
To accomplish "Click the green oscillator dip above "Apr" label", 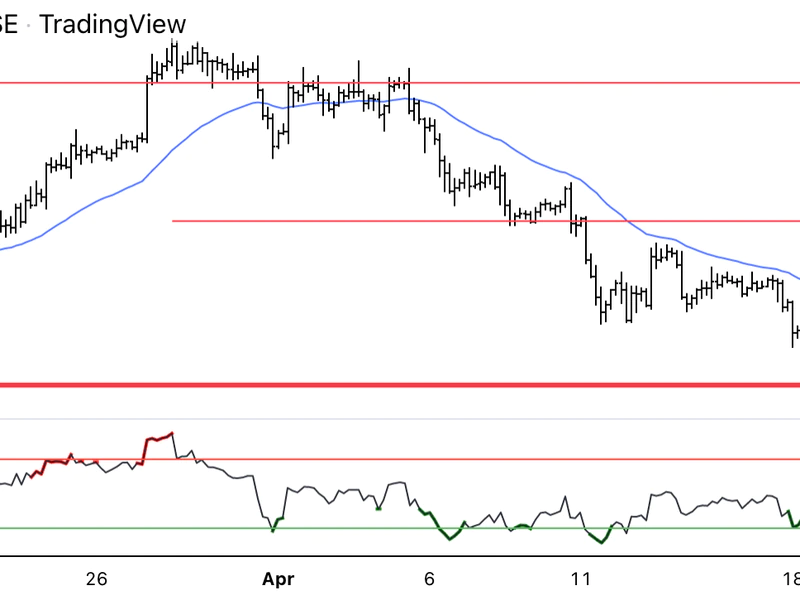I will [272, 526].
